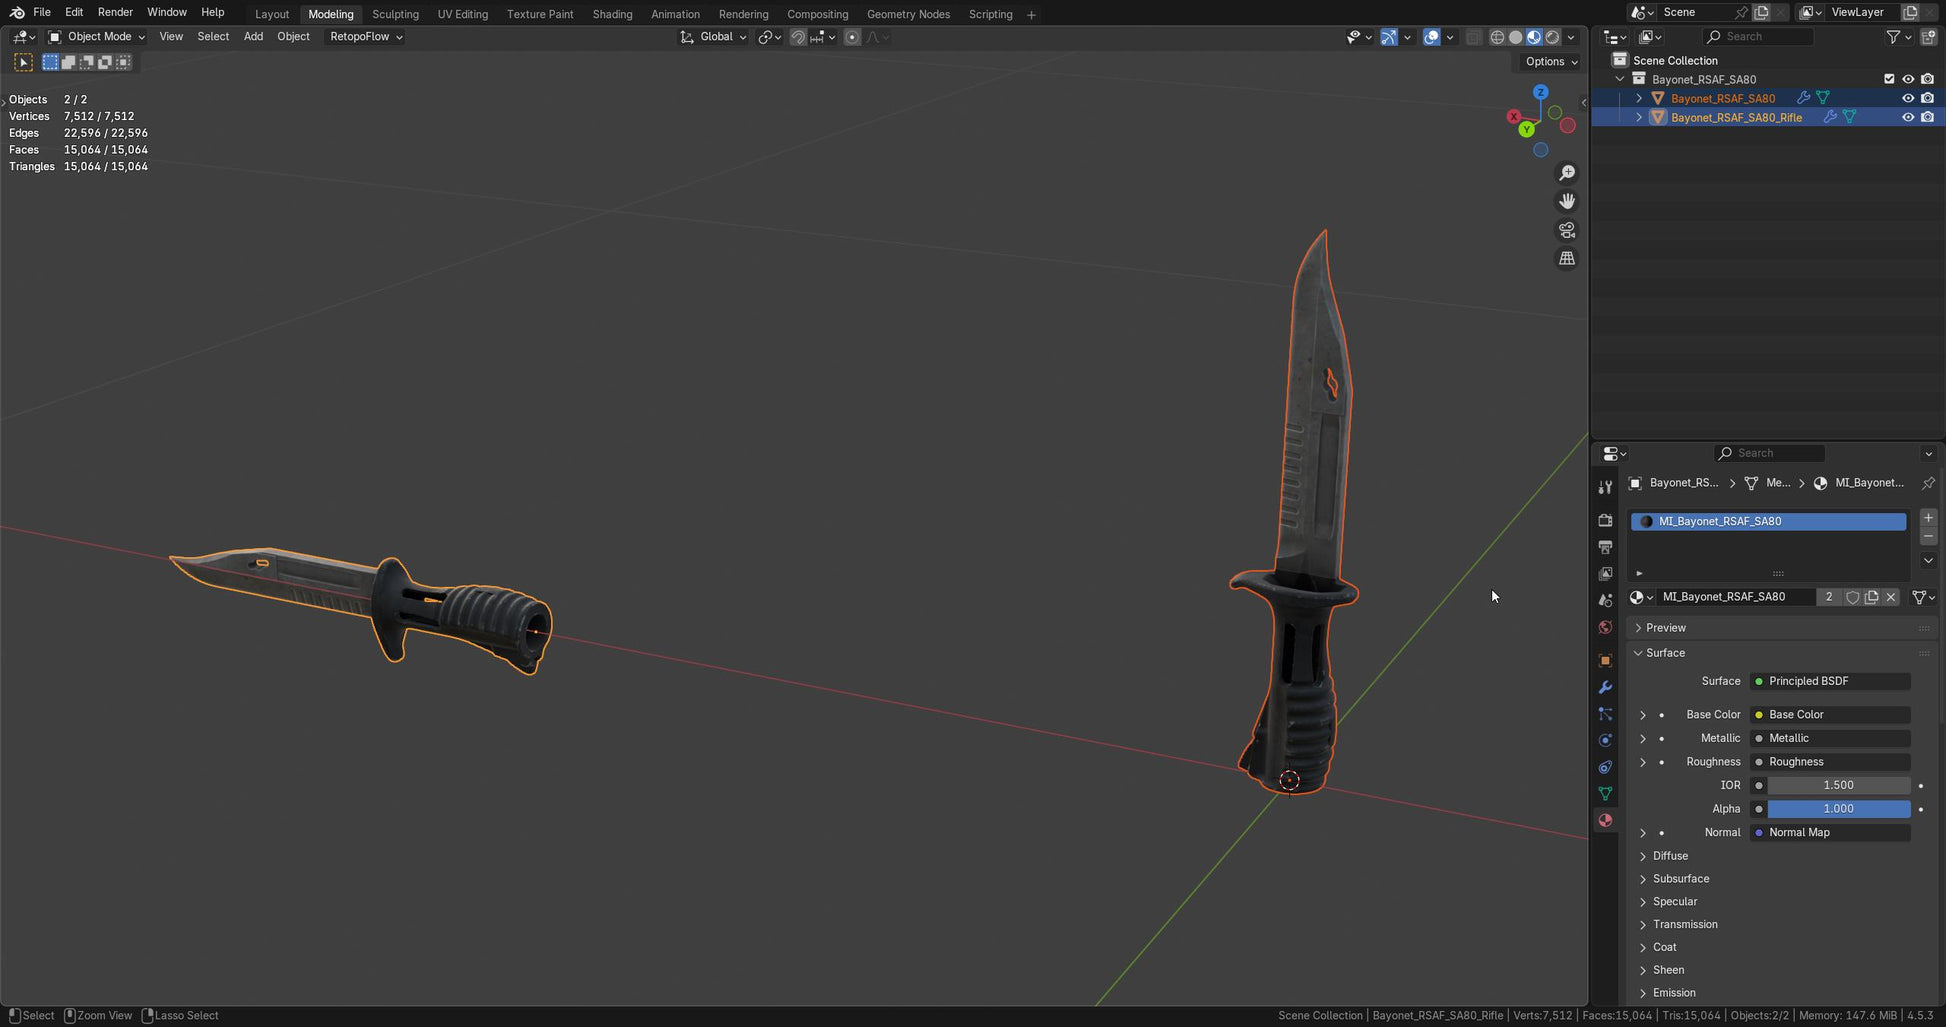Open the Render properties tab
1946x1027 pixels.
[1605, 520]
